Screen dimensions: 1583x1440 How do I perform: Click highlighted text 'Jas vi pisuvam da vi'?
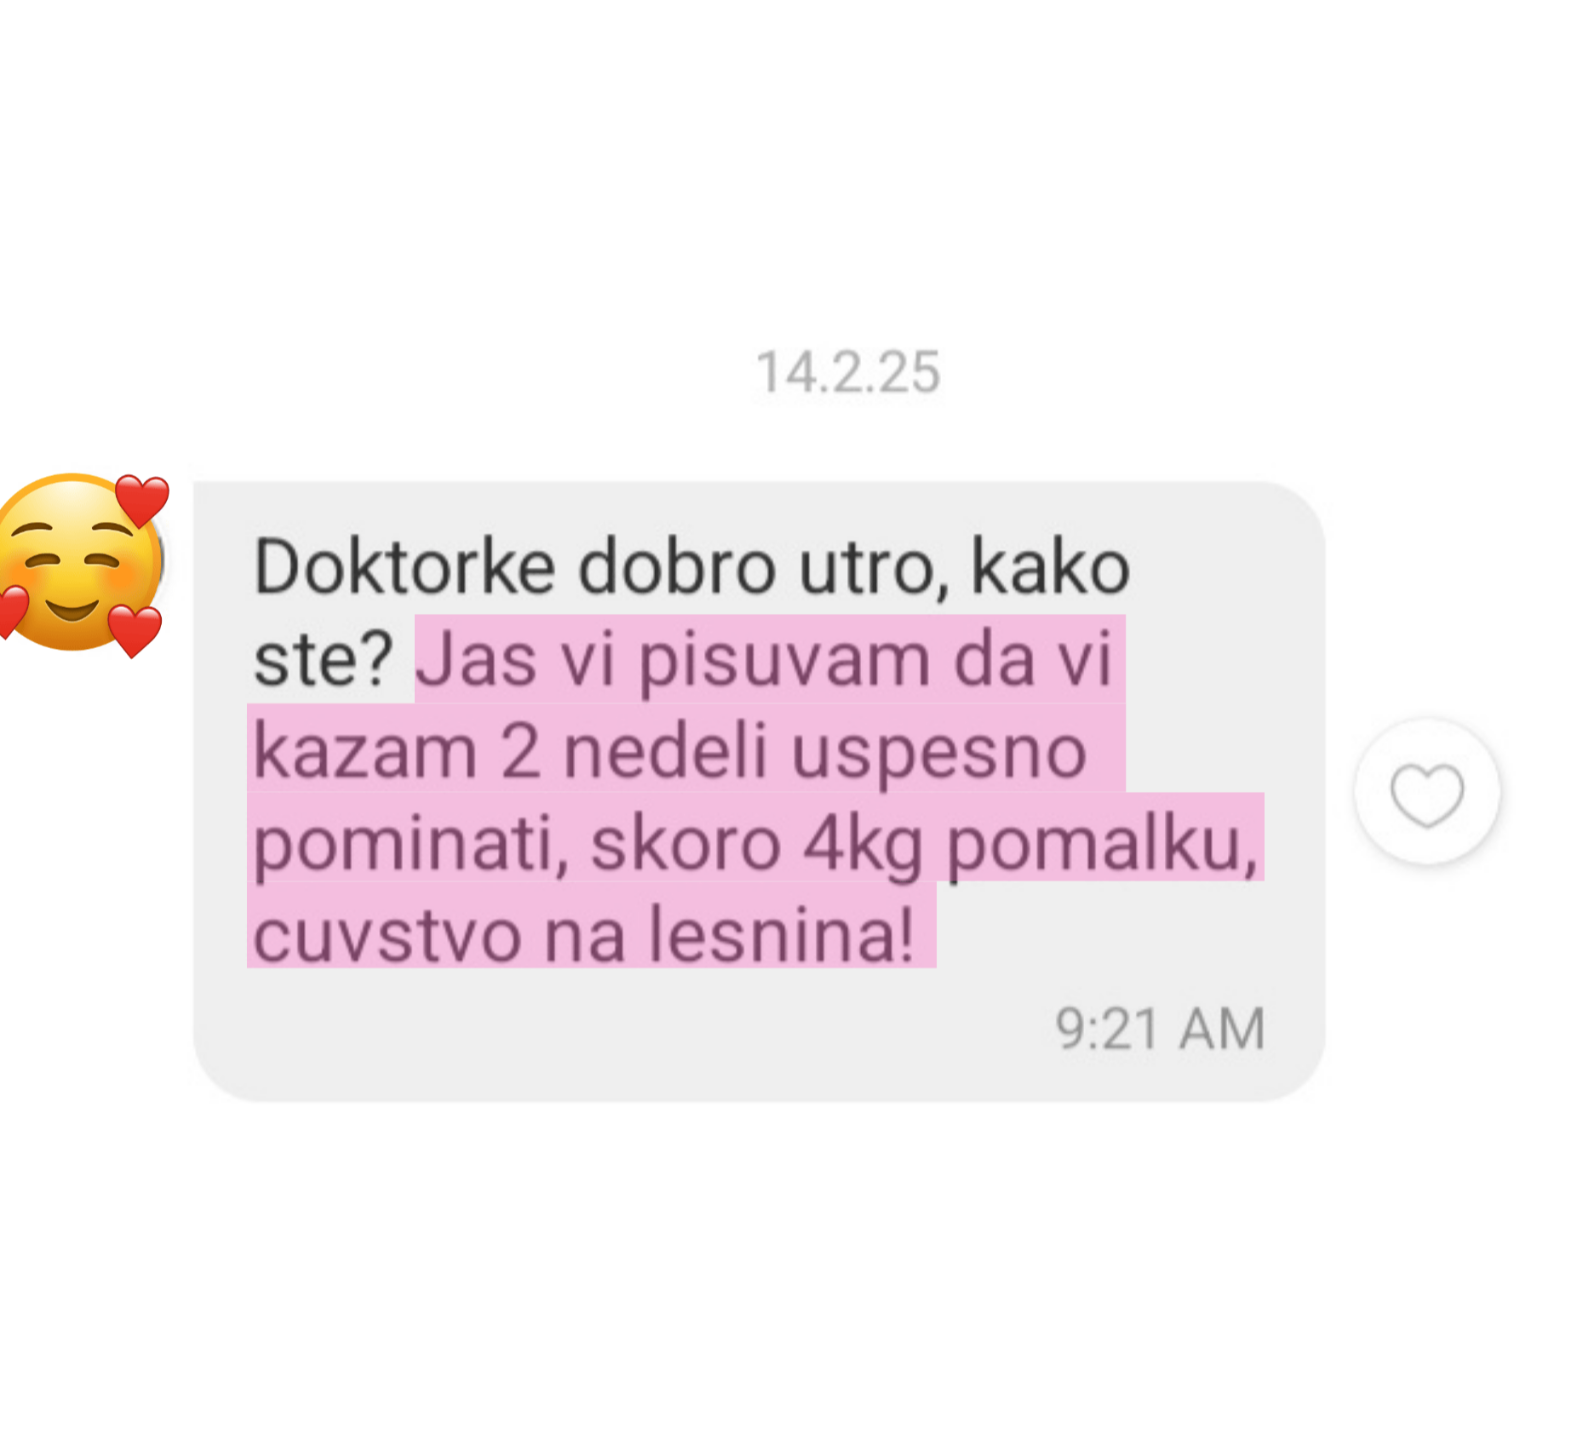click(765, 660)
